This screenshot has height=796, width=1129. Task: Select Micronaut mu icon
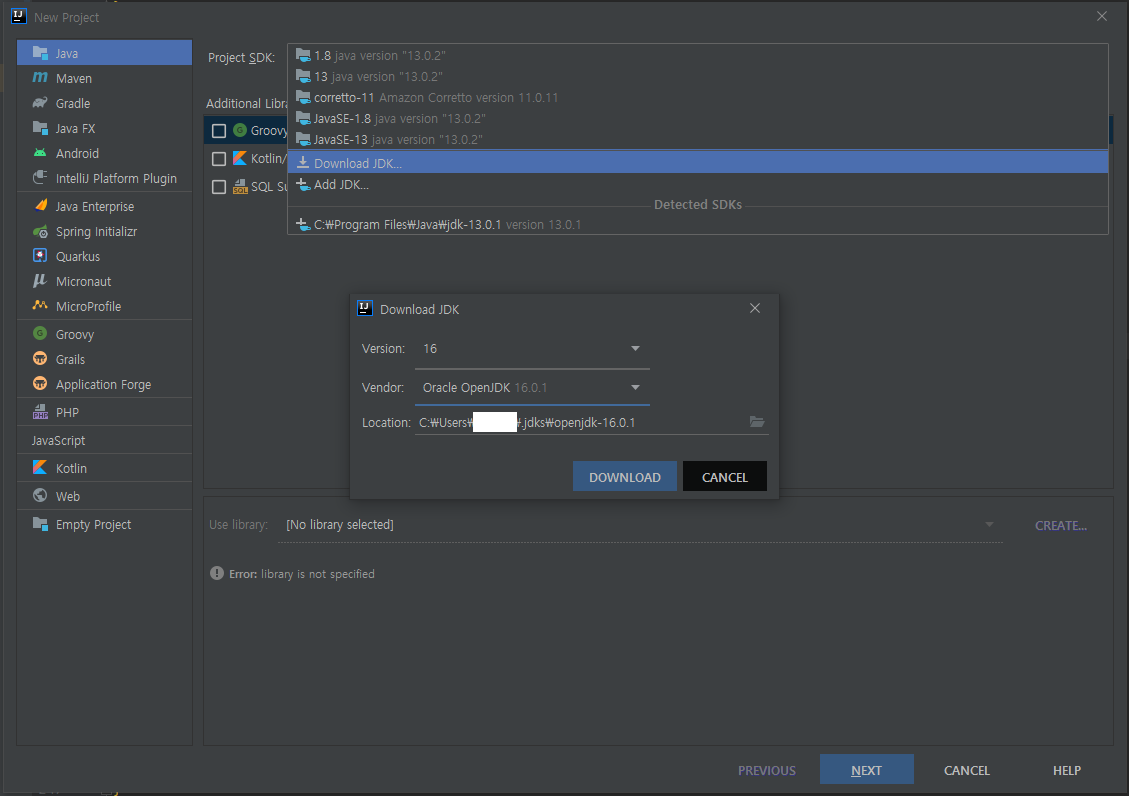[x=40, y=281]
